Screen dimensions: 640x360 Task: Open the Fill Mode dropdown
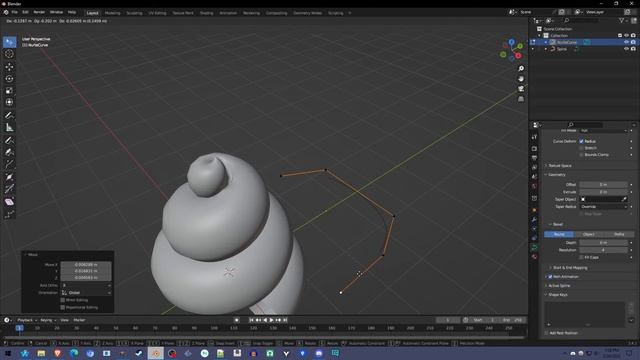click(x=603, y=131)
